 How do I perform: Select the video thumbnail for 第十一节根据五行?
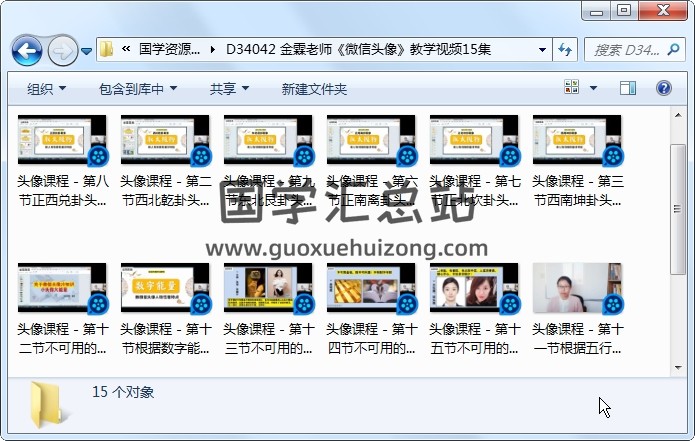pyautogui.click(x=577, y=288)
